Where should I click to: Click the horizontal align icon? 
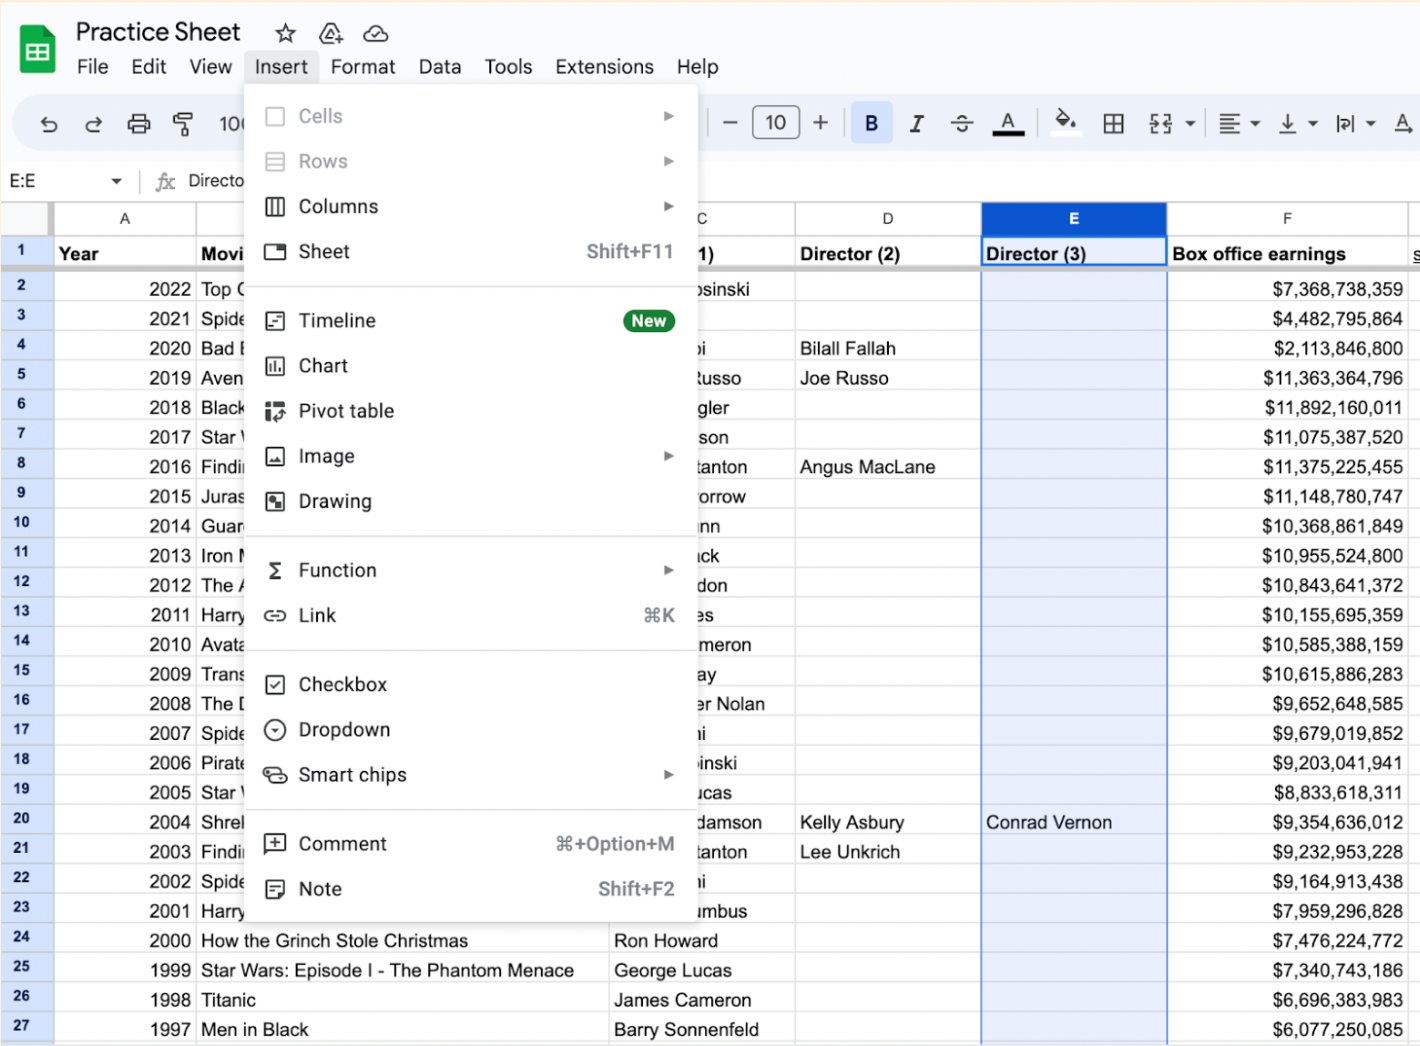click(1230, 123)
